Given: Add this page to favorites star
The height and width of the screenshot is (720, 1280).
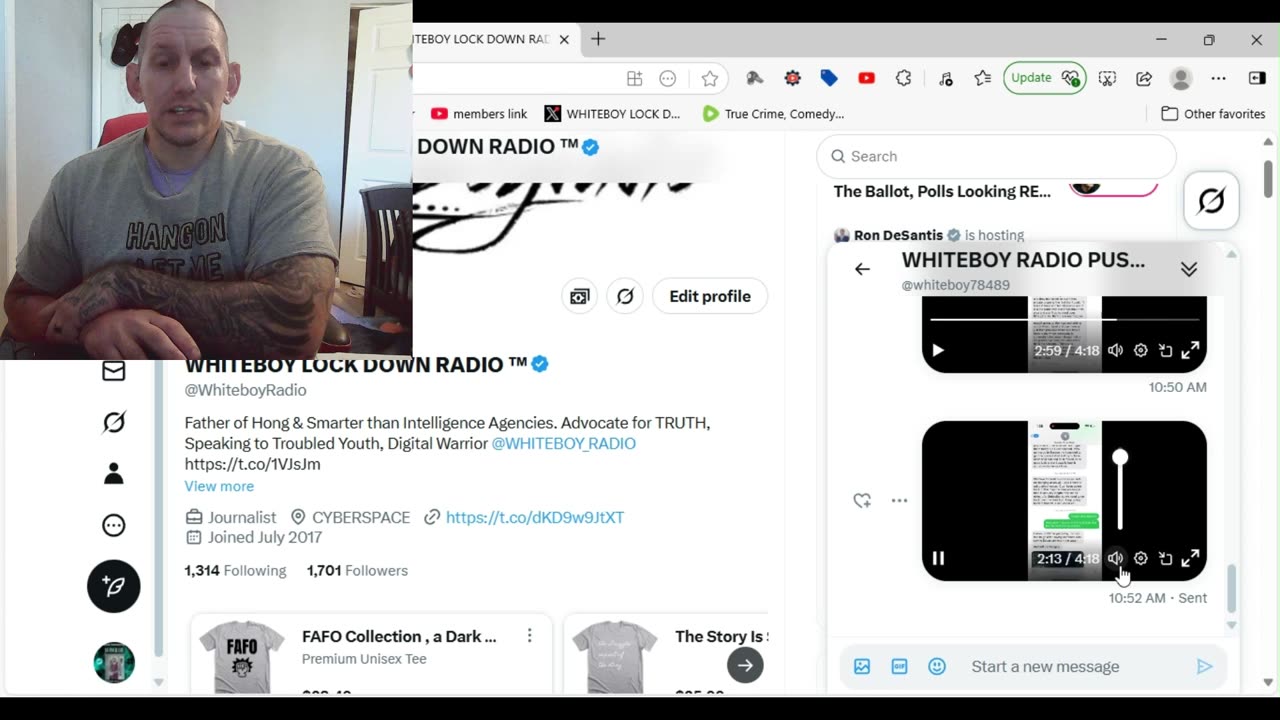Looking at the screenshot, I should 710,78.
